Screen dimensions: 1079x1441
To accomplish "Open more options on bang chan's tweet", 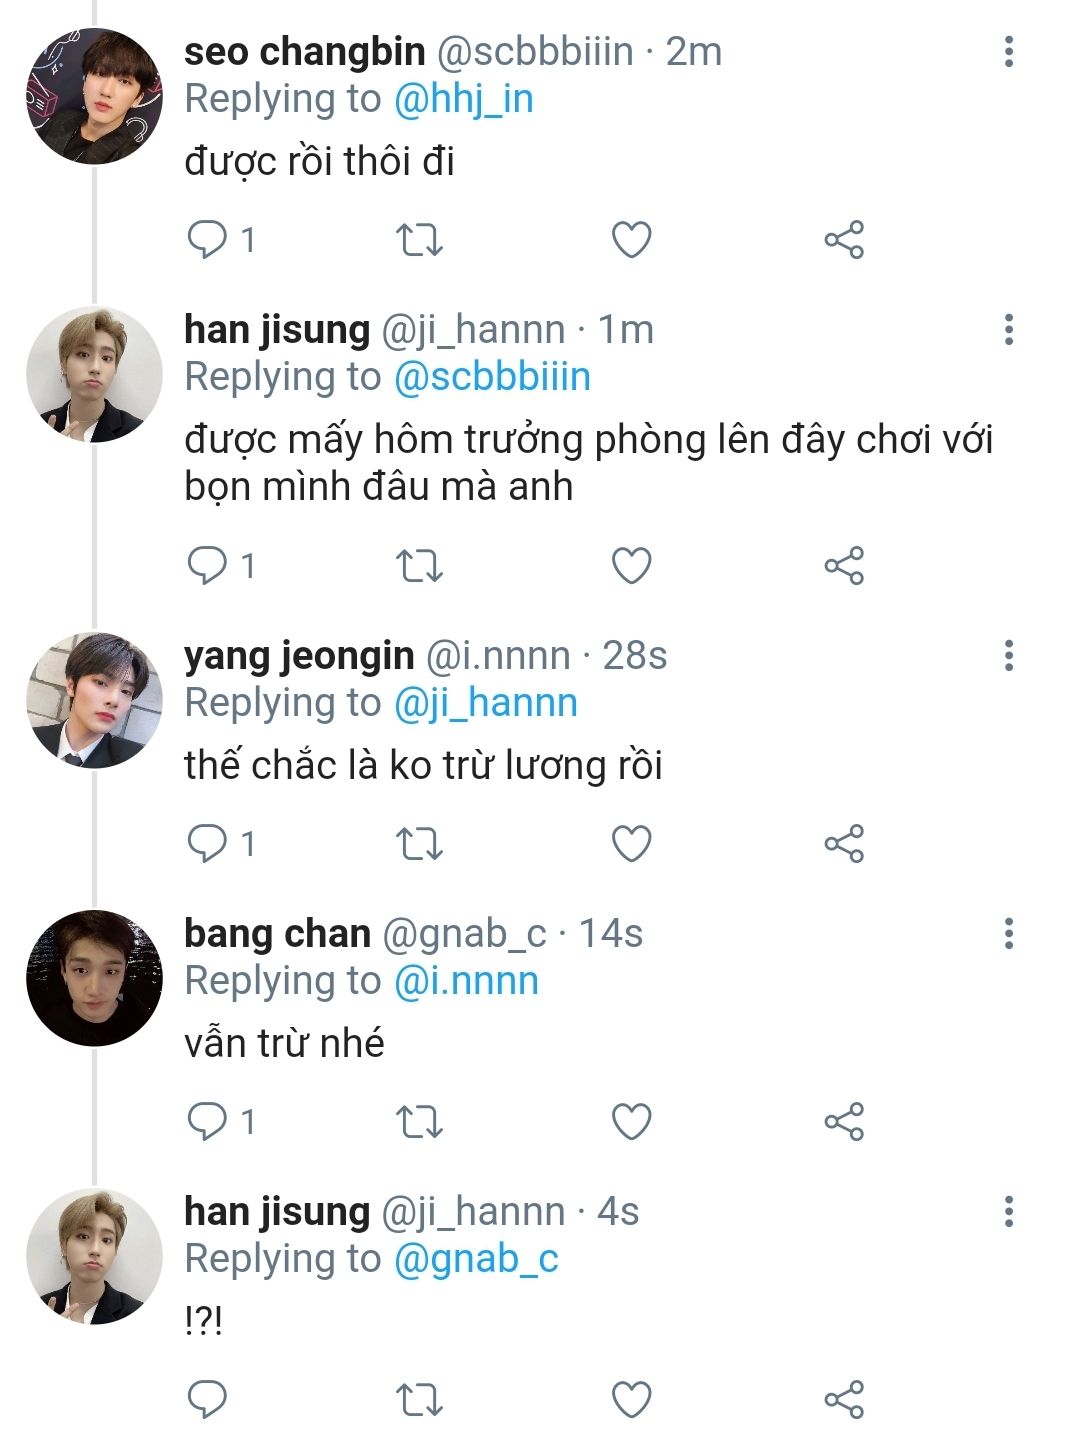I will pyautogui.click(x=1008, y=934).
